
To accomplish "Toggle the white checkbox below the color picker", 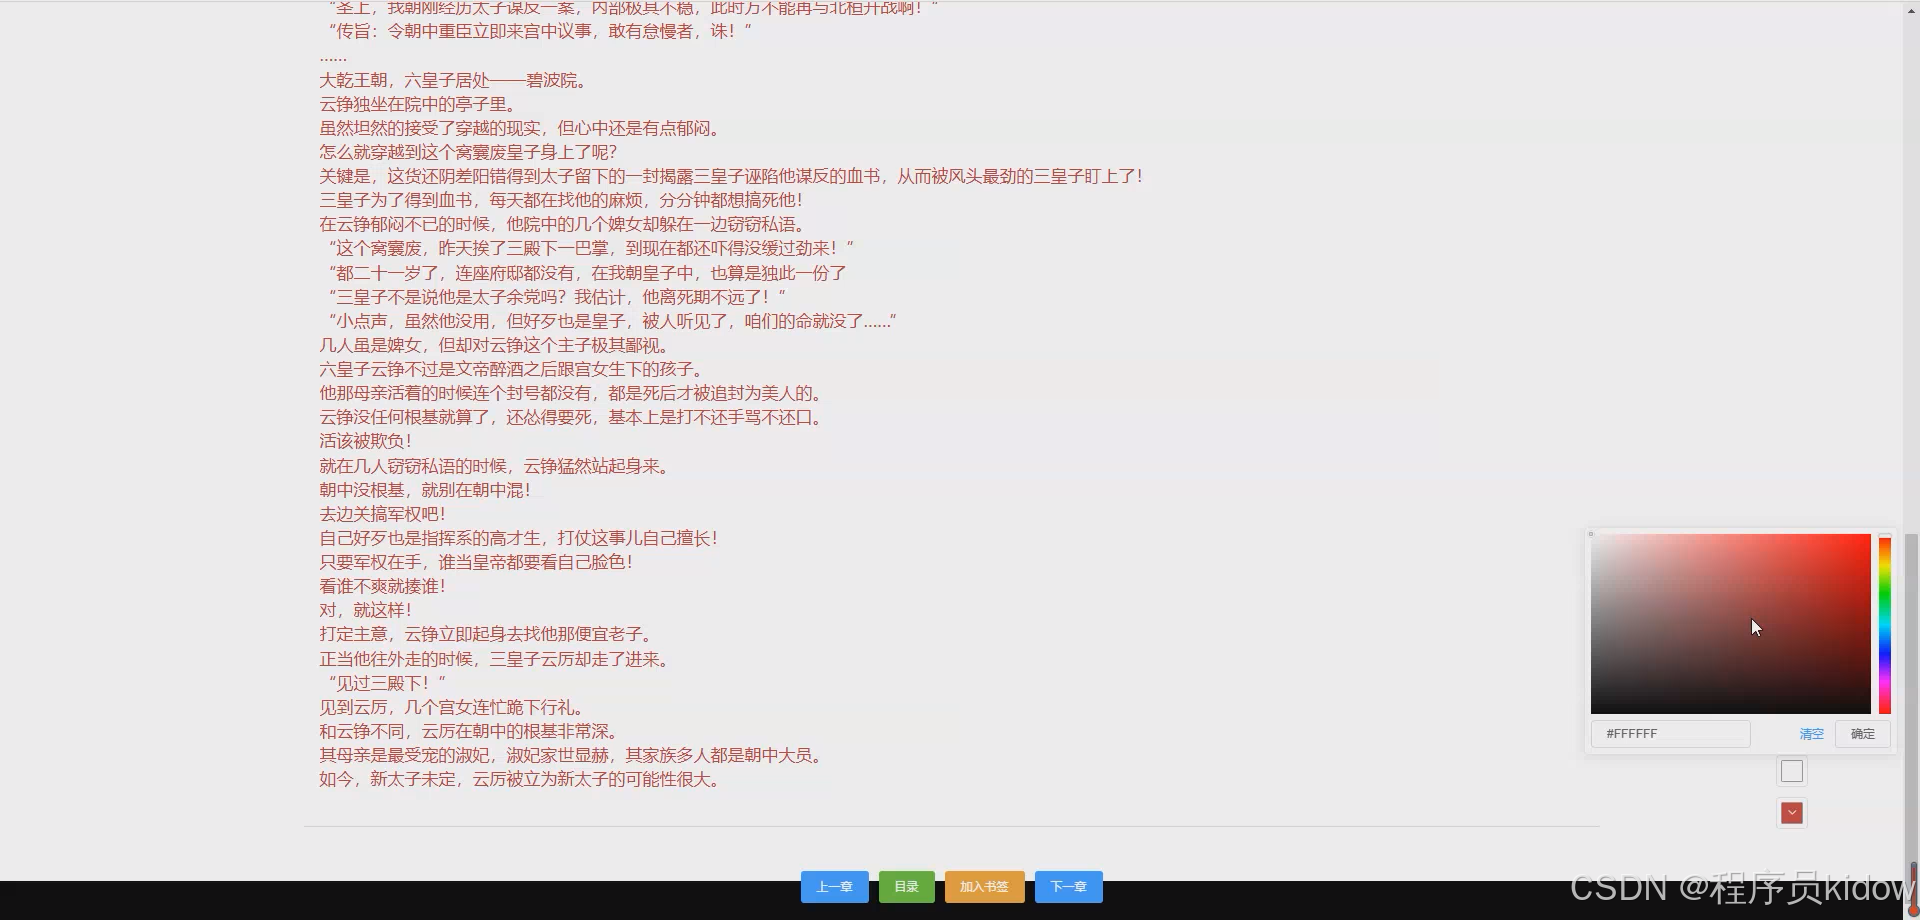I will pos(1791,770).
